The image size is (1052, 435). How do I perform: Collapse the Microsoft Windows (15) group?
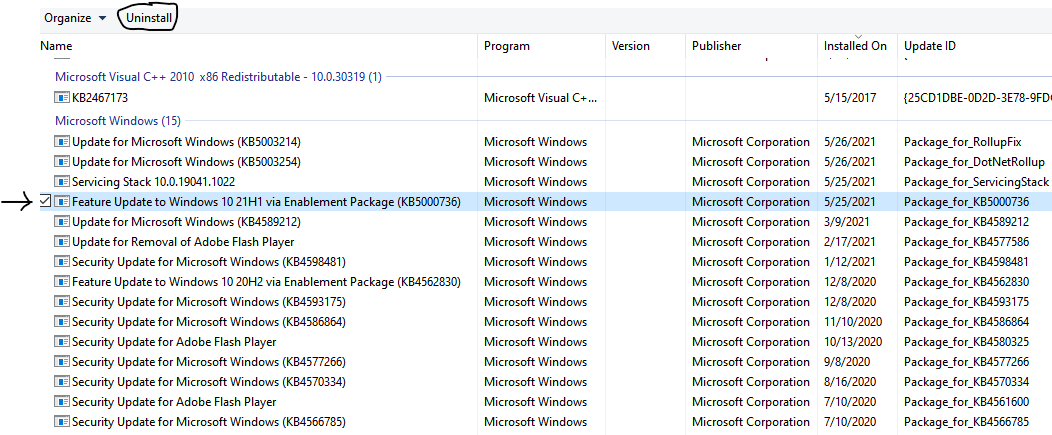point(117,121)
